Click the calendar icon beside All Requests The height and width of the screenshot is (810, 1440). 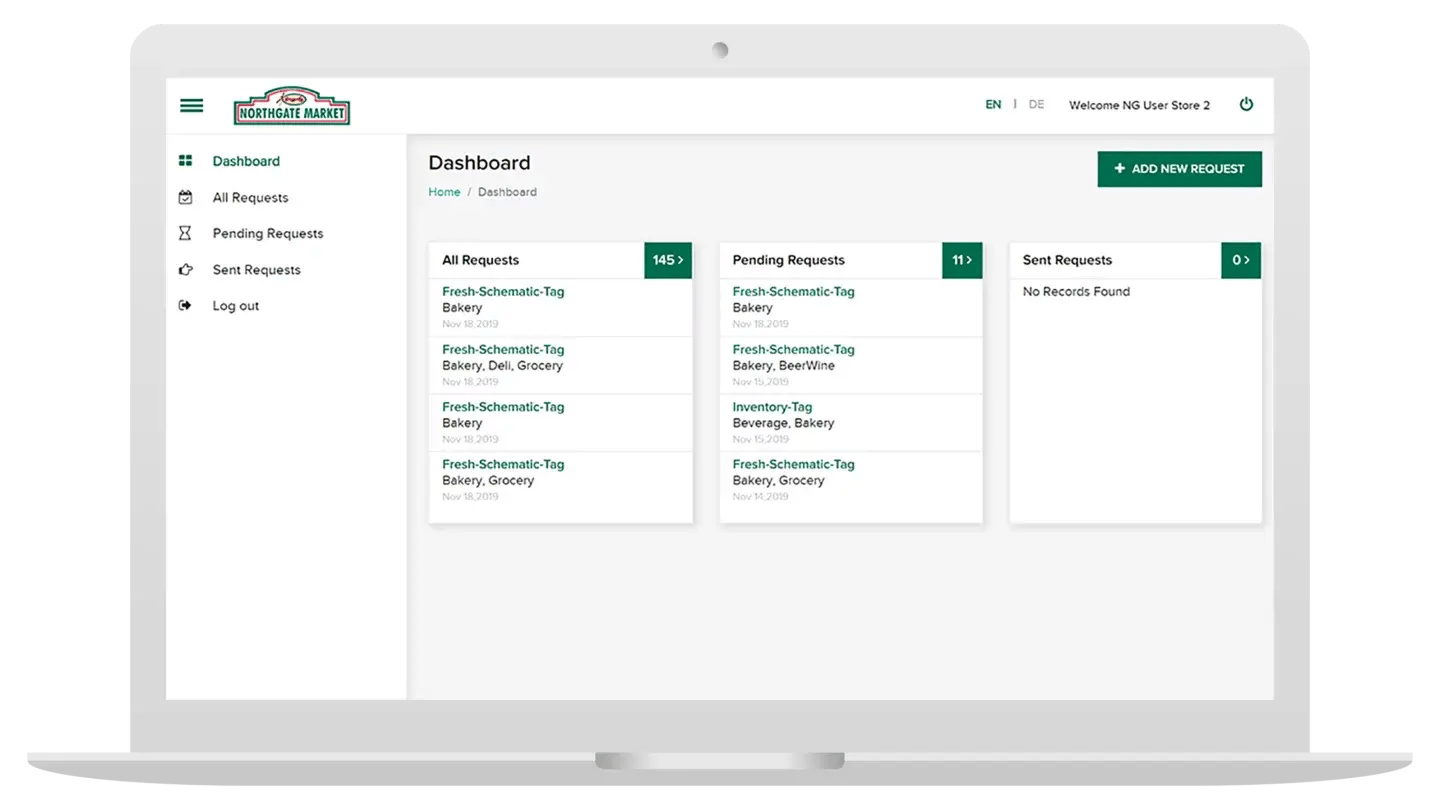click(x=185, y=197)
